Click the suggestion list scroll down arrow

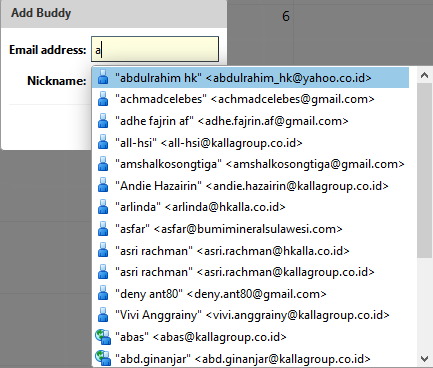424,359
